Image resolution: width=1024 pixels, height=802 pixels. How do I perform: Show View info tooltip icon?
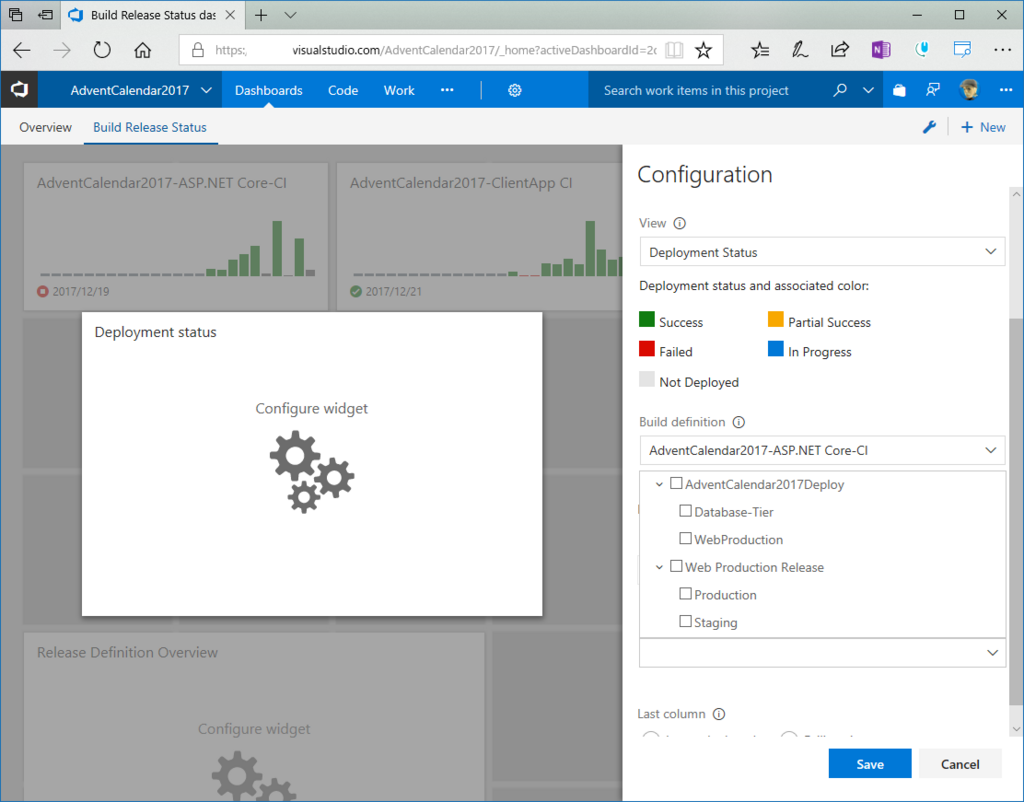click(x=679, y=223)
